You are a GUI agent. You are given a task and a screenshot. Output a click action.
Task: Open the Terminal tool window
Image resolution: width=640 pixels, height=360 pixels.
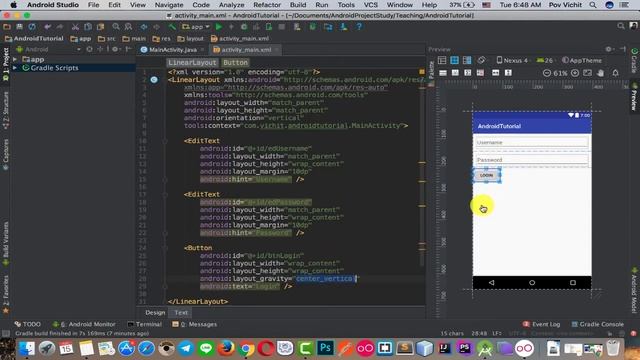[x=144, y=324]
